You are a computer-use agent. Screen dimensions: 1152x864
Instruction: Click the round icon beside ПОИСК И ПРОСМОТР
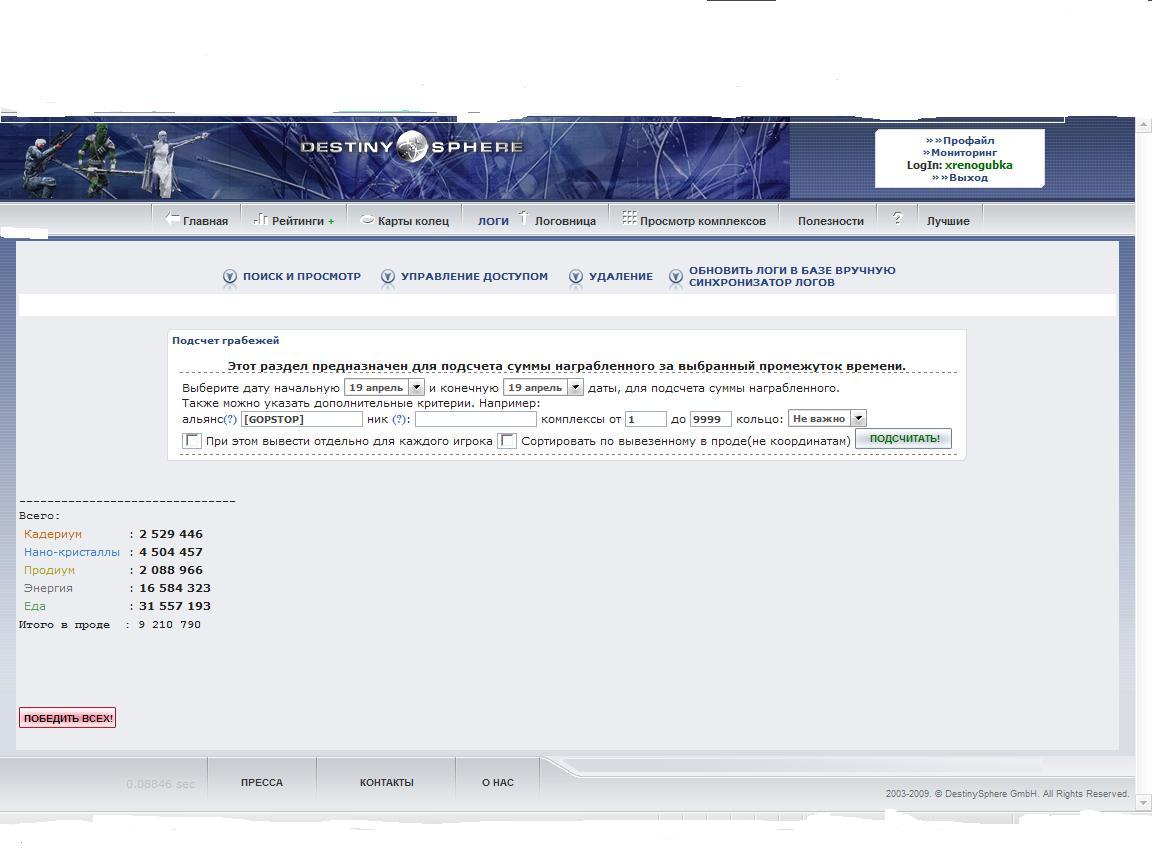(x=230, y=277)
